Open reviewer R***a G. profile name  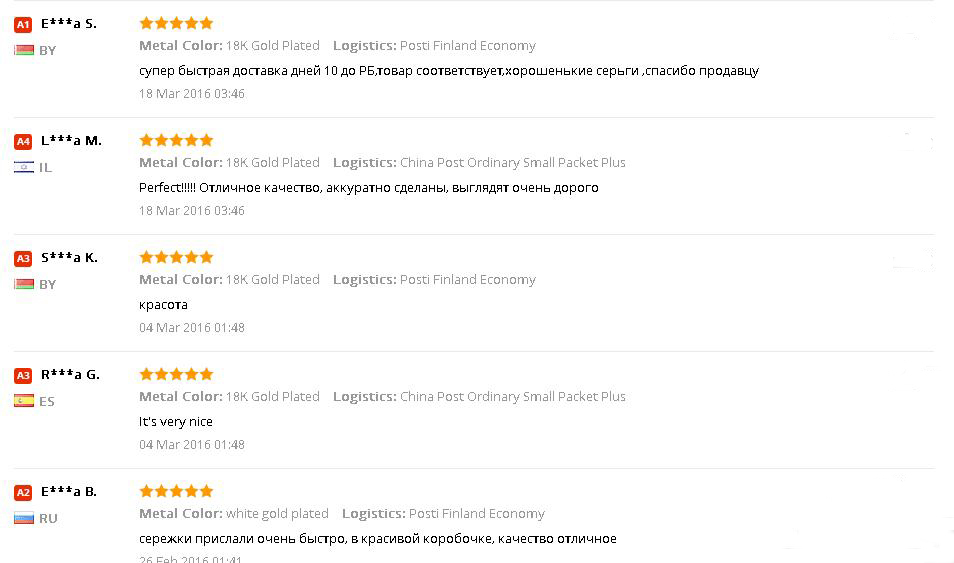point(70,374)
